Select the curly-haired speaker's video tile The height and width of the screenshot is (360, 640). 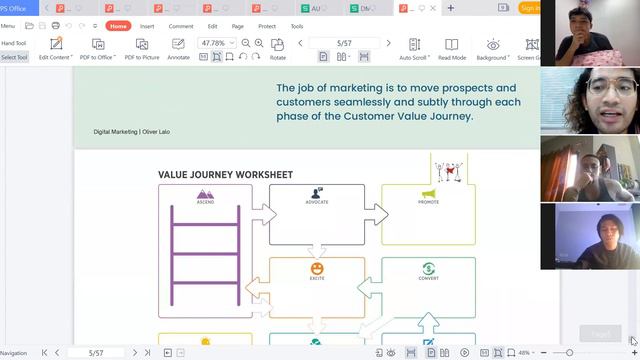tap(590, 100)
